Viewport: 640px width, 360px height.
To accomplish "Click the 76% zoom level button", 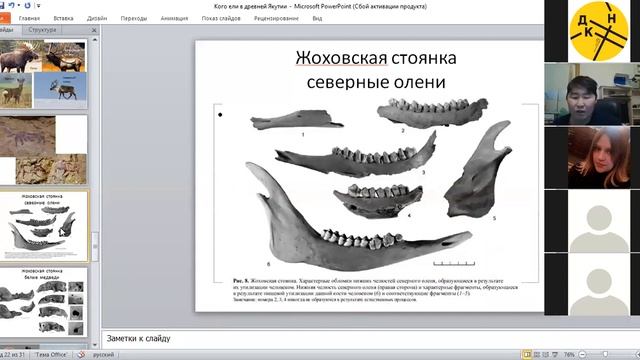I will pos(569,355).
